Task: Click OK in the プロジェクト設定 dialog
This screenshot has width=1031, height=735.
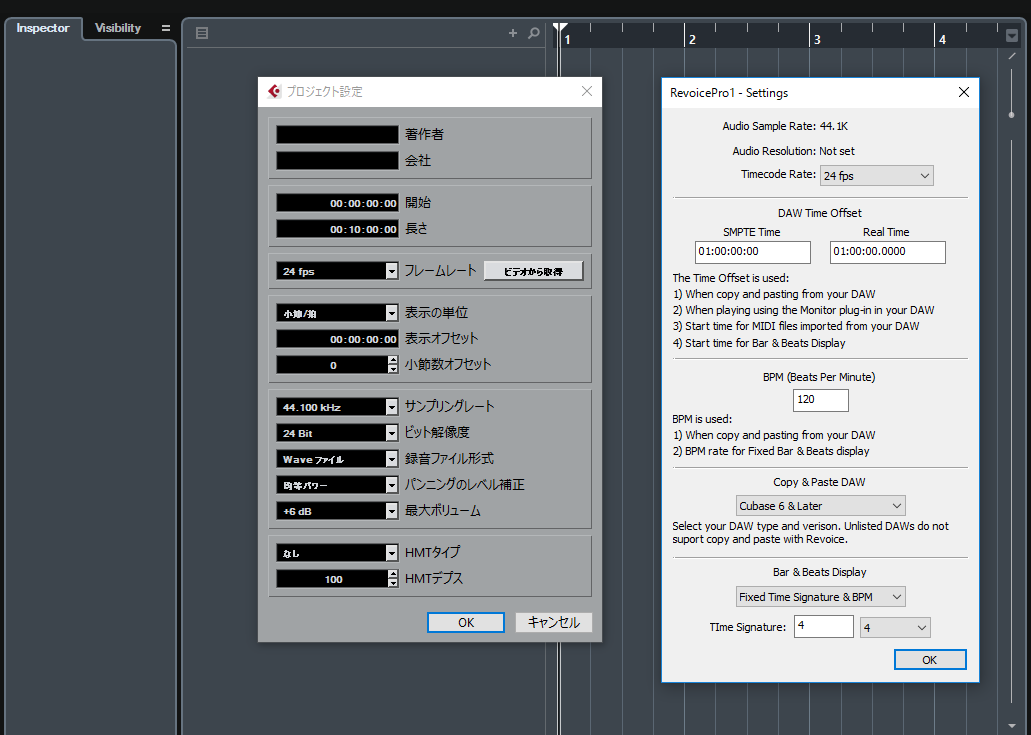Action: pyautogui.click(x=466, y=623)
